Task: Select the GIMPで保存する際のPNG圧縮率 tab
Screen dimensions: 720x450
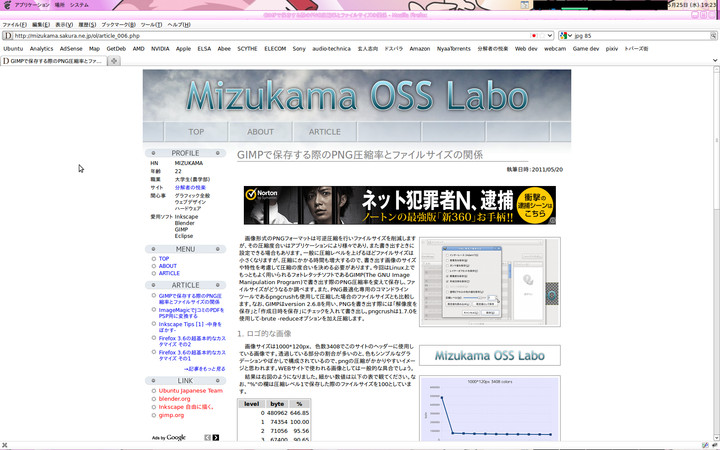Action: pyautogui.click(x=53, y=61)
